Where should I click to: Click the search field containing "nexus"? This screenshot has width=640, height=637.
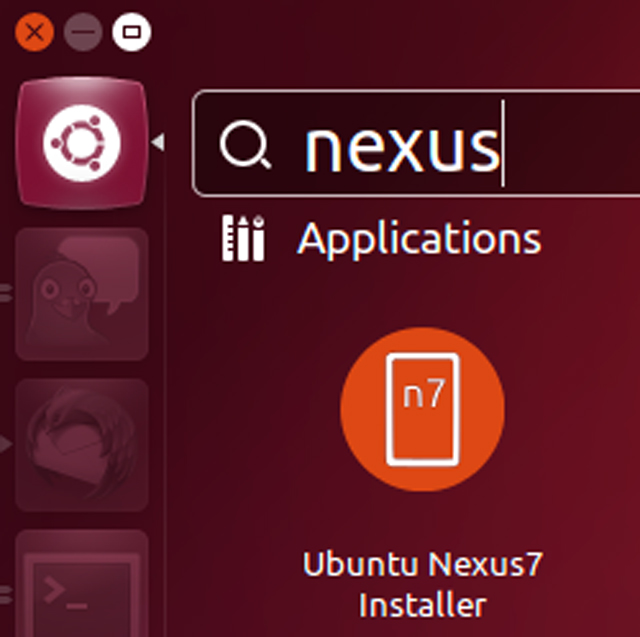(x=416, y=143)
